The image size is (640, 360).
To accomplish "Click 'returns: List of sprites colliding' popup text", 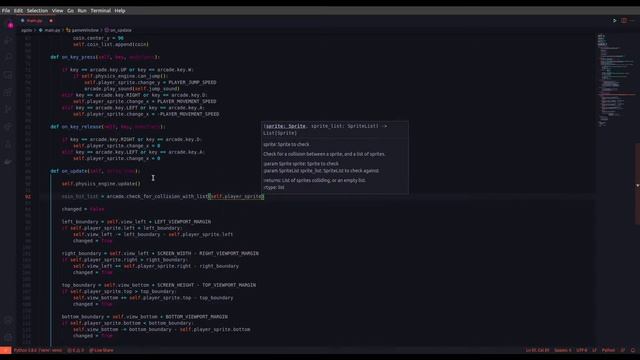I will pyautogui.click(x=315, y=180).
